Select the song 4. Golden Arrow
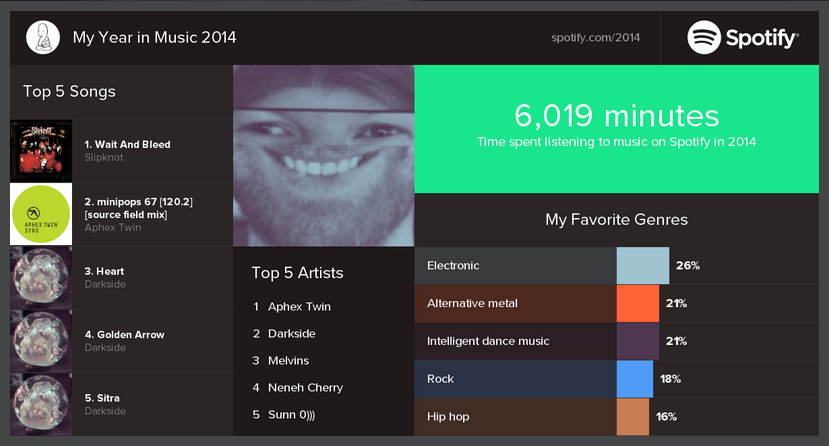The height and width of the screenshot is (446, 829). click(x=124, y=334)
